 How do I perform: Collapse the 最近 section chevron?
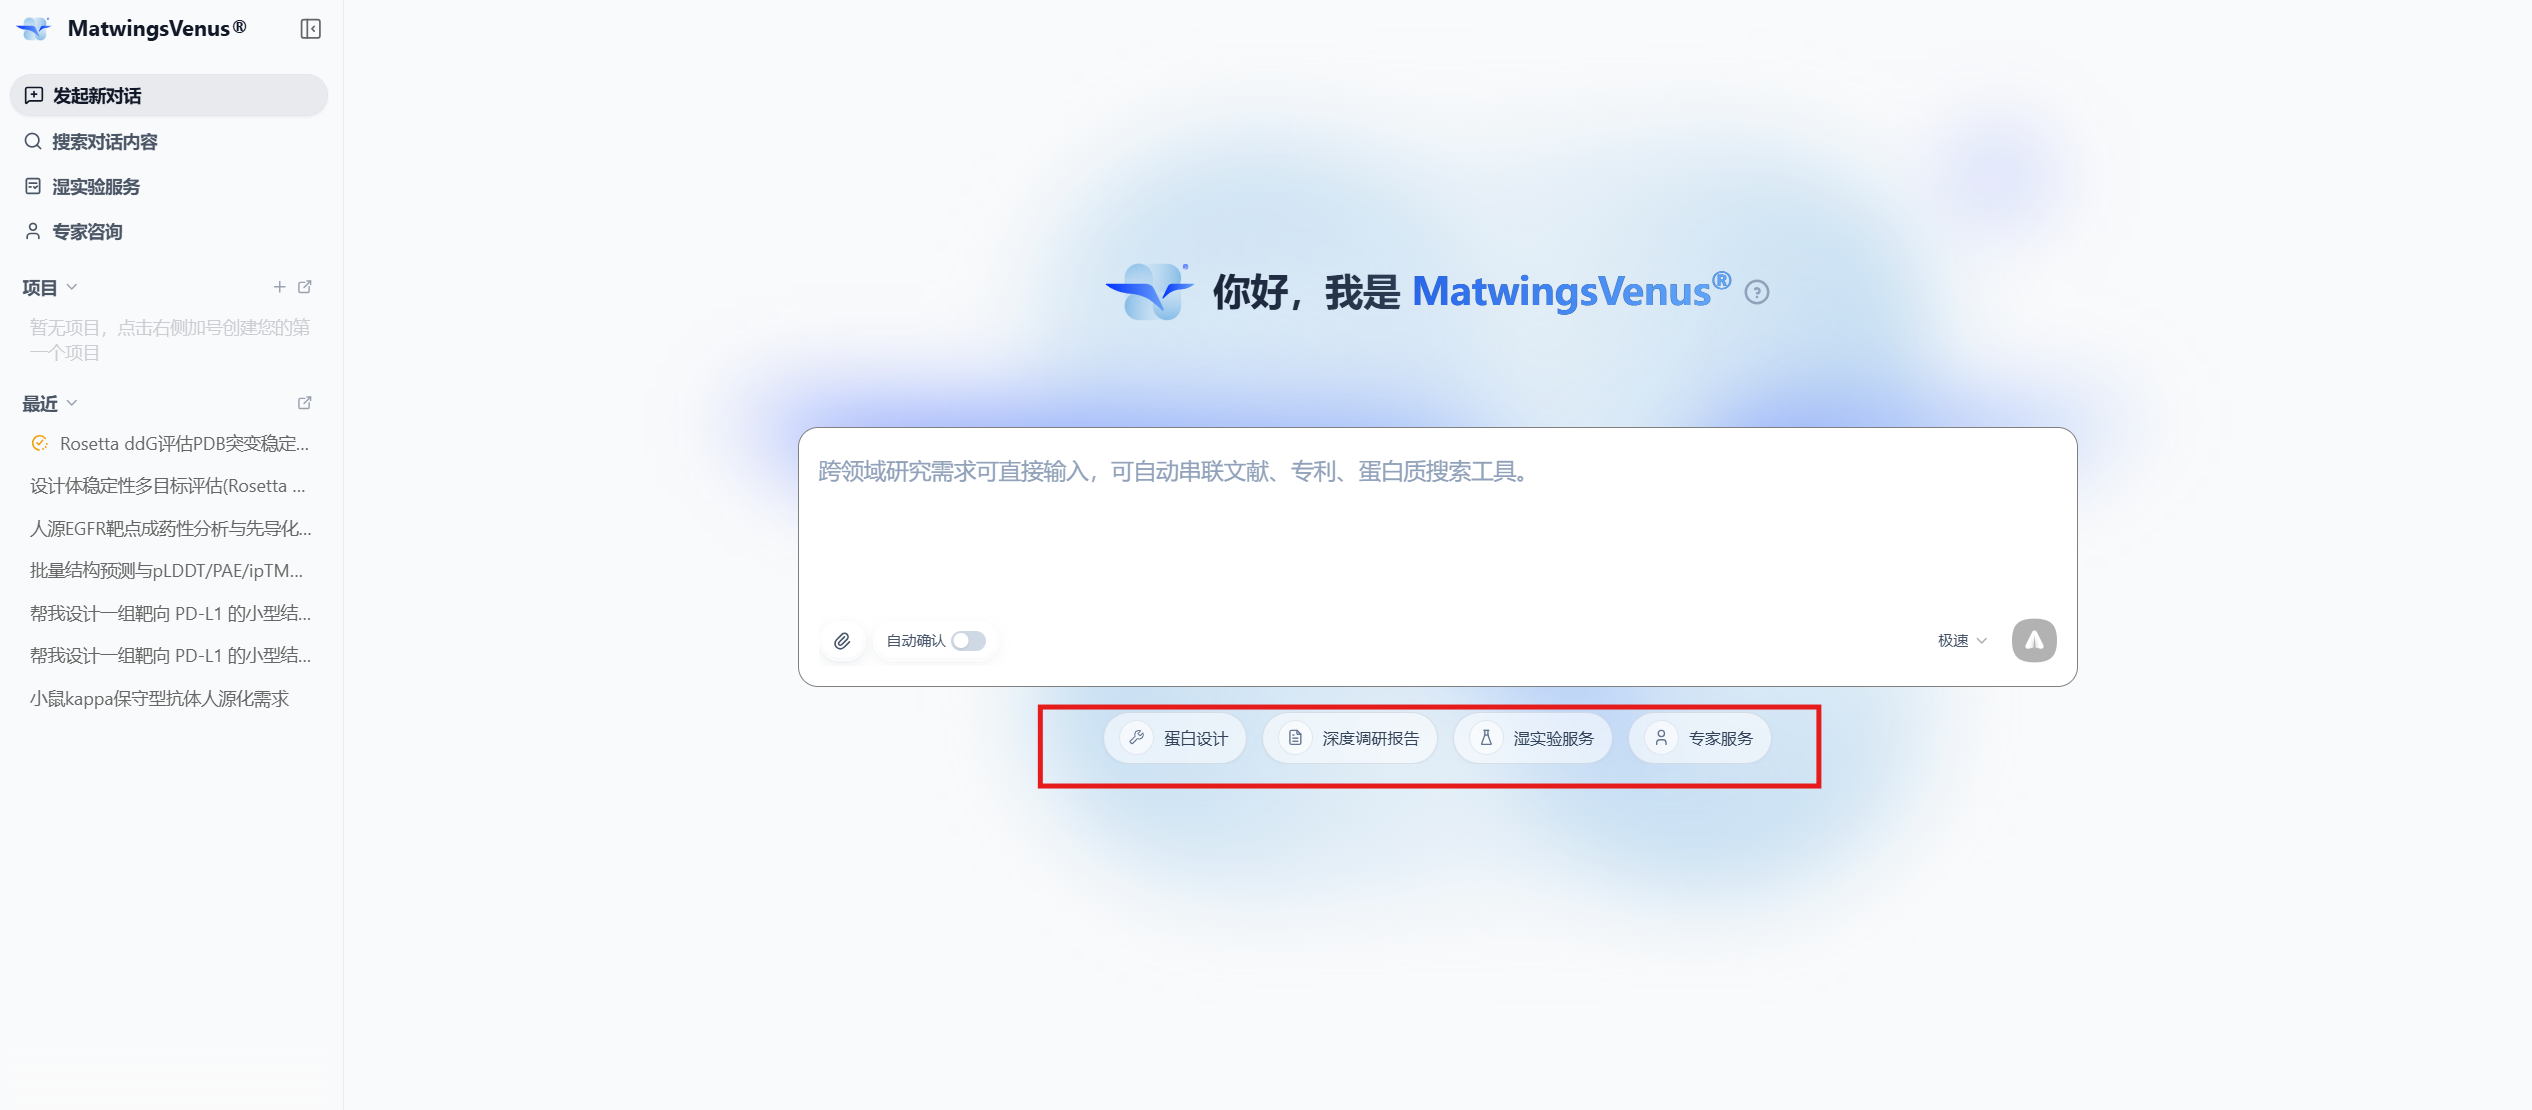pyautogui.click(x=72, y=403)
